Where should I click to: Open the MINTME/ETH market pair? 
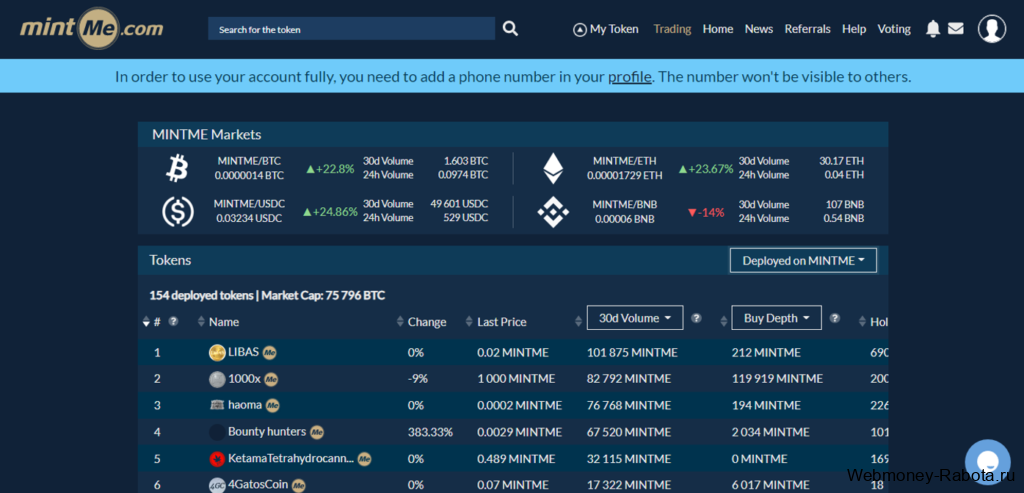point(624,161)
